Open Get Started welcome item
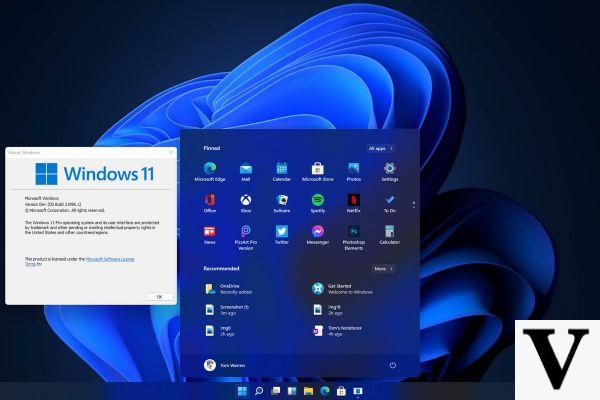Screen dimensions: 600x400 pyautogui.click(x=342, y=289)
